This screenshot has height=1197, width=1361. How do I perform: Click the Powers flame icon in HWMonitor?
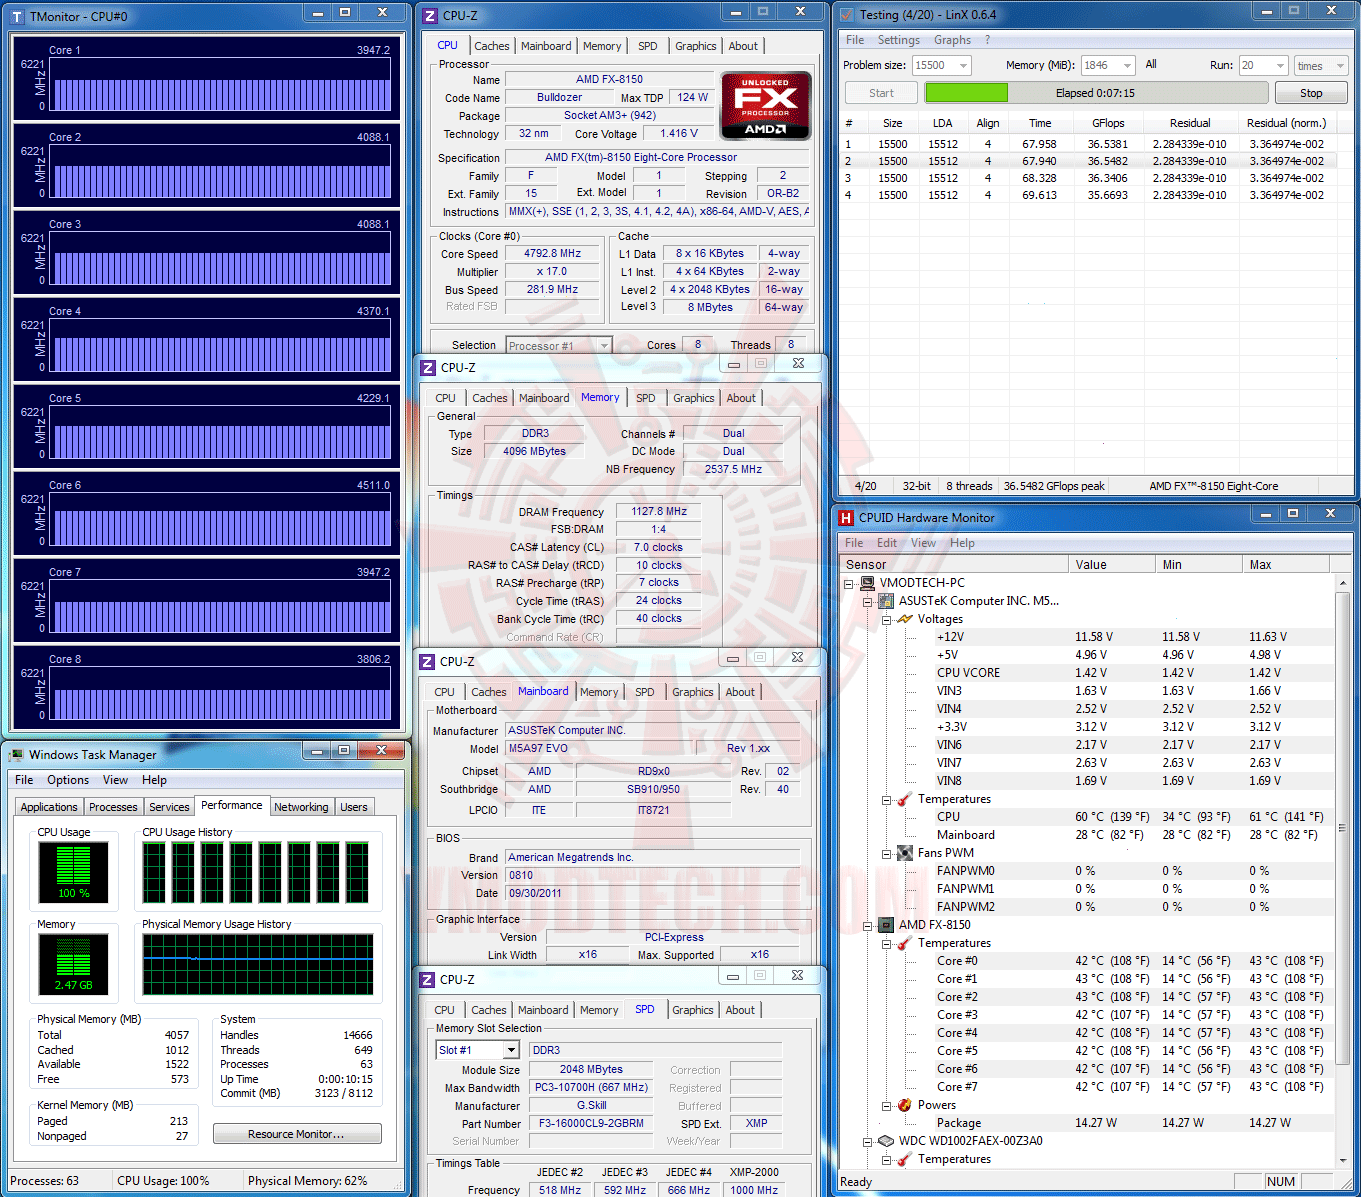[x=905, y=1105]
